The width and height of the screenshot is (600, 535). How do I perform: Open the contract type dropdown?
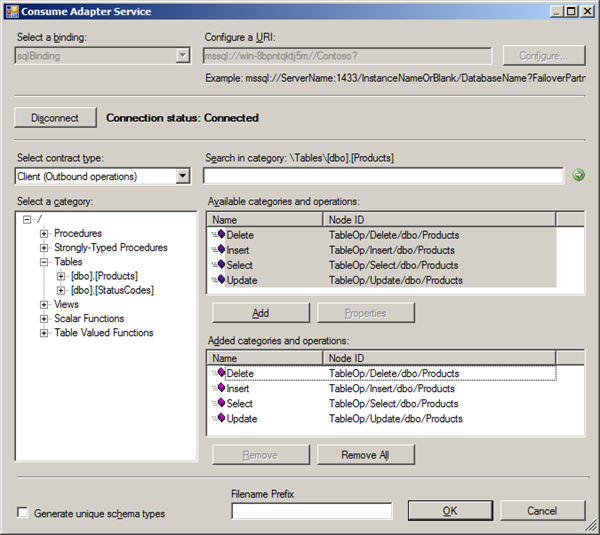click(182, 176)
